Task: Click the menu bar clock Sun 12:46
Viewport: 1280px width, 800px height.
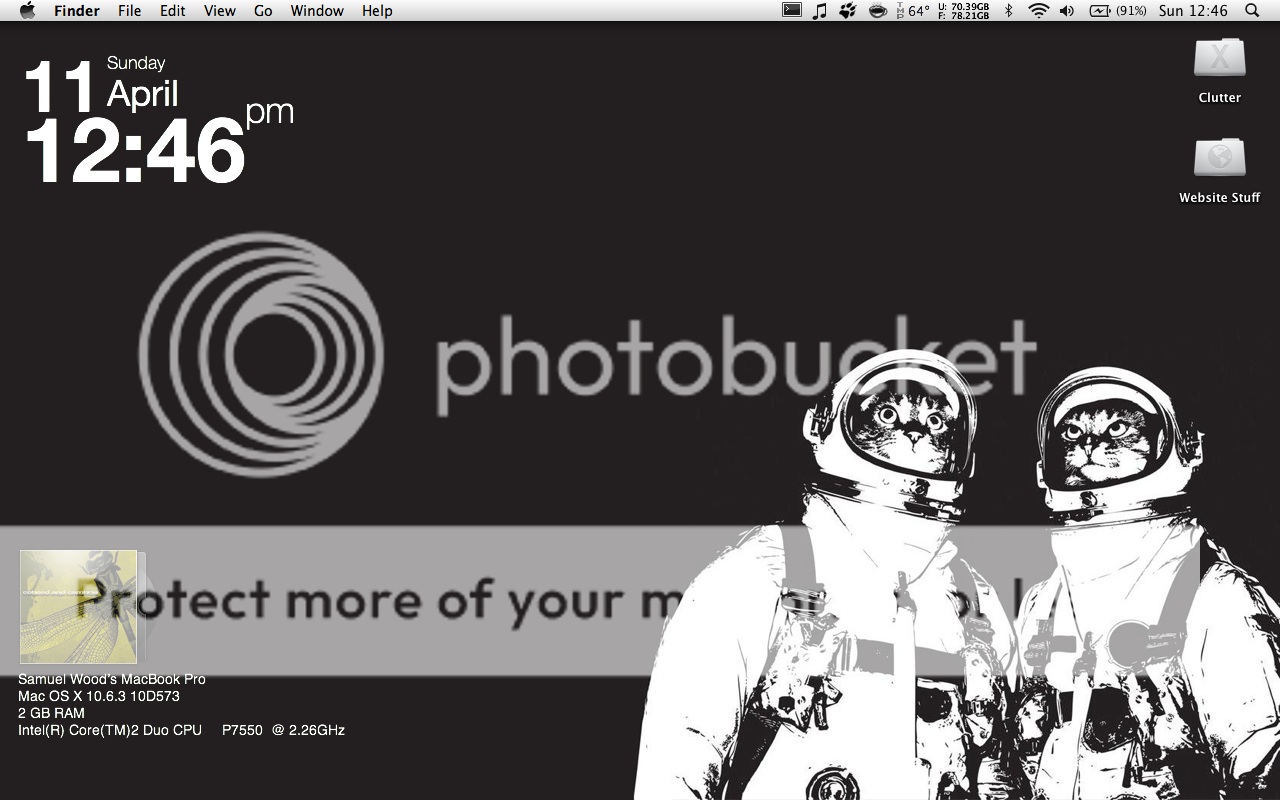Action: tap(1193, 11)
